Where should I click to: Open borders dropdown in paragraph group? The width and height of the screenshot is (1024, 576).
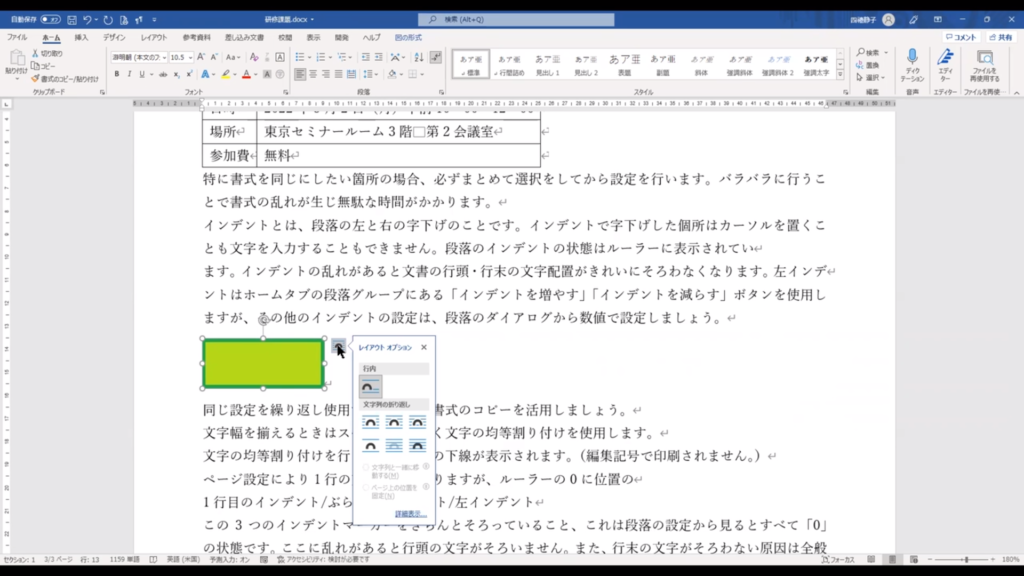[423, 74]
